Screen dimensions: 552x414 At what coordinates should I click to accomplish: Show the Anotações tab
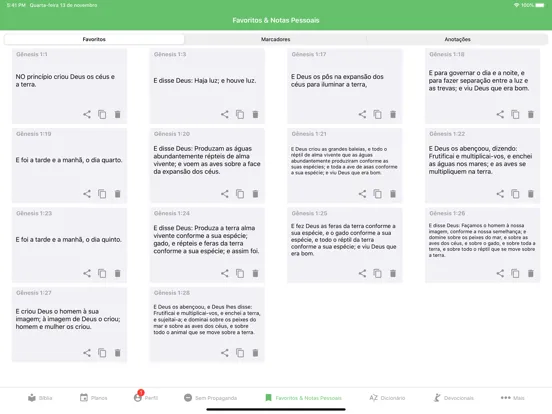457,39
